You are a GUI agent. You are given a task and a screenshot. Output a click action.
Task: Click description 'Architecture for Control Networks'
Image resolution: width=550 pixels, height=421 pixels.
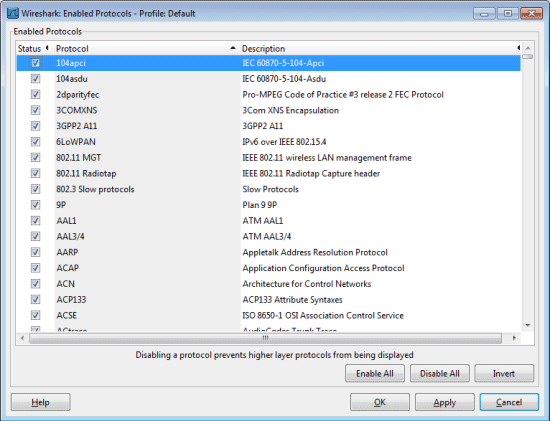coord(307,284)
